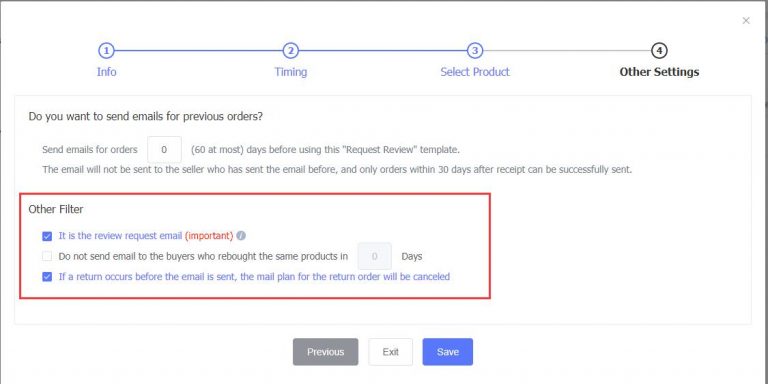Click the blue Save button
Screen dimensions: 768x384
click(x=448, y=352)
